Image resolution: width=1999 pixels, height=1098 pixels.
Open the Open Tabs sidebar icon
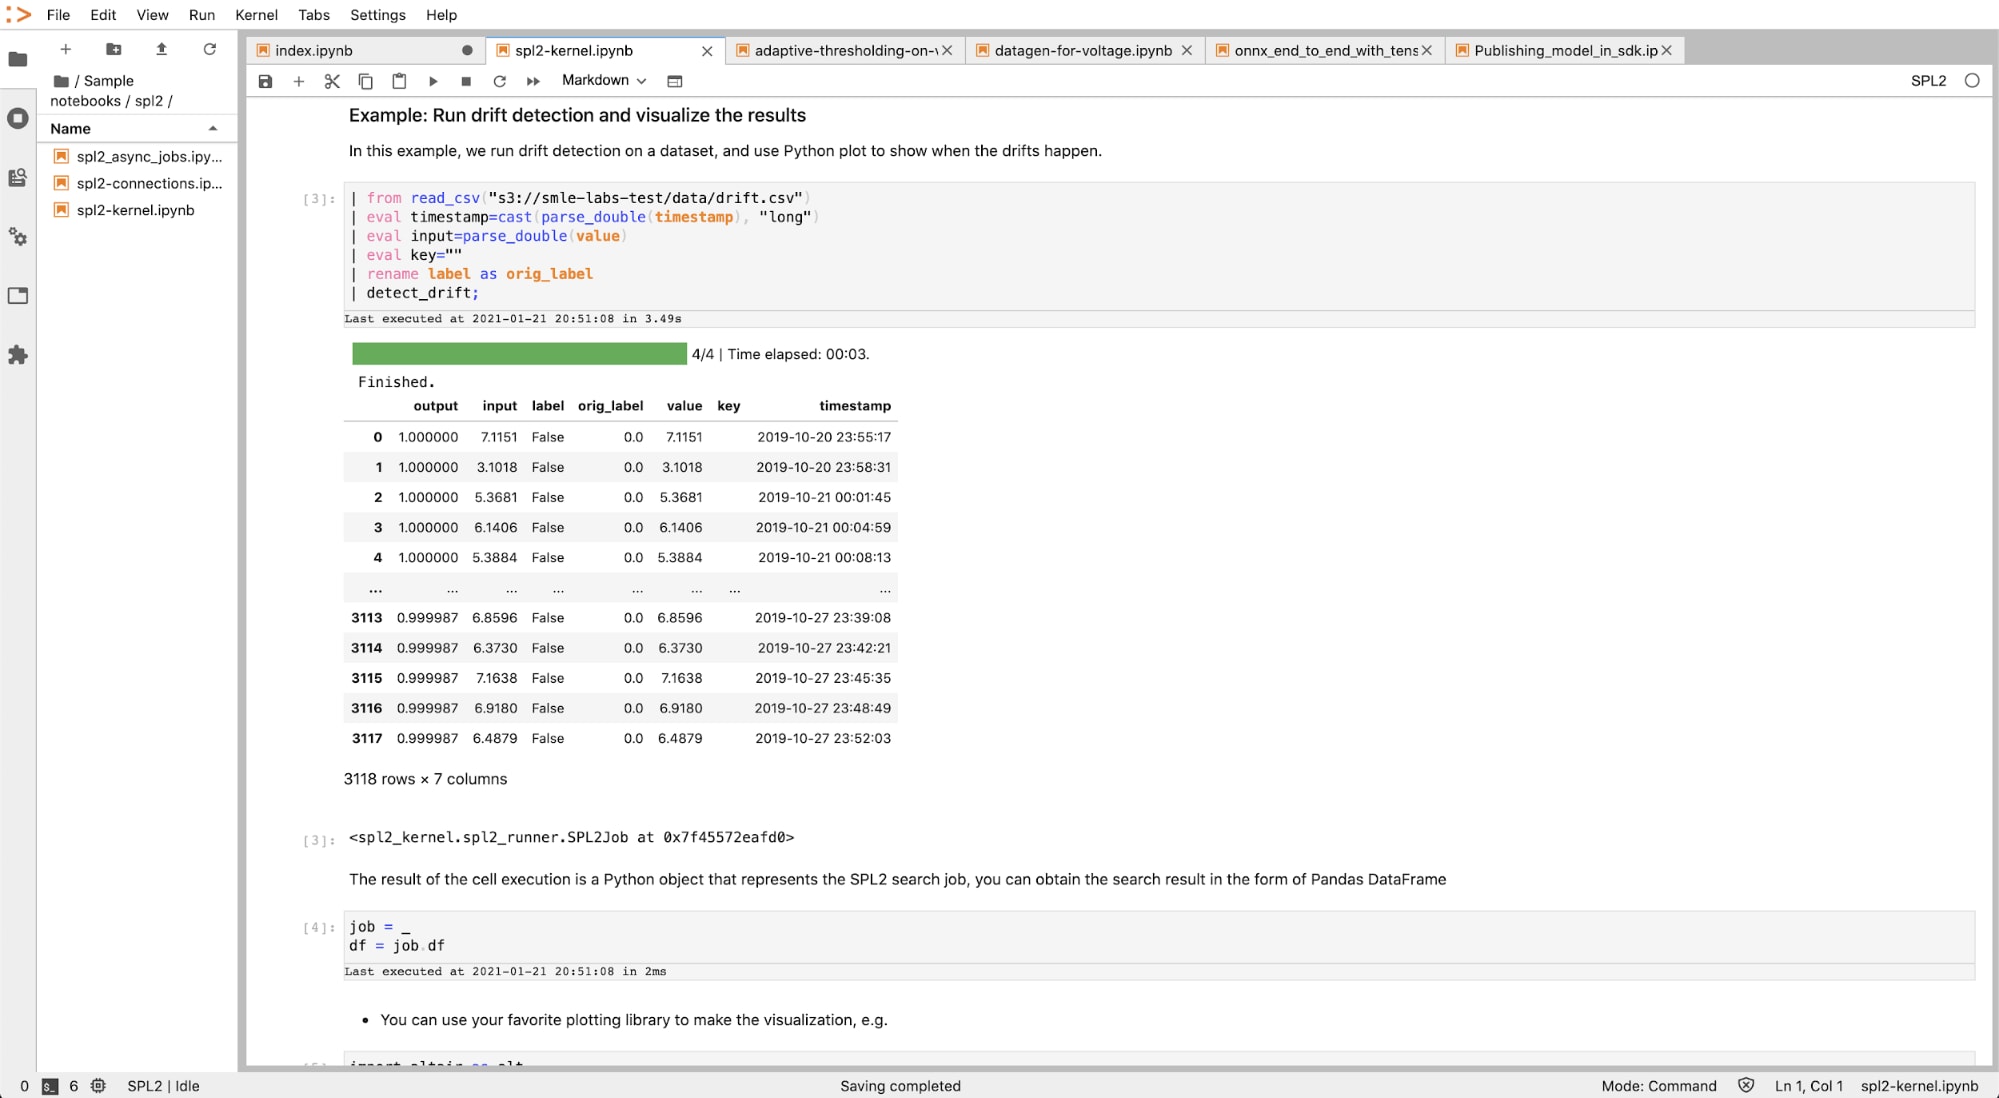pos(18,296)
